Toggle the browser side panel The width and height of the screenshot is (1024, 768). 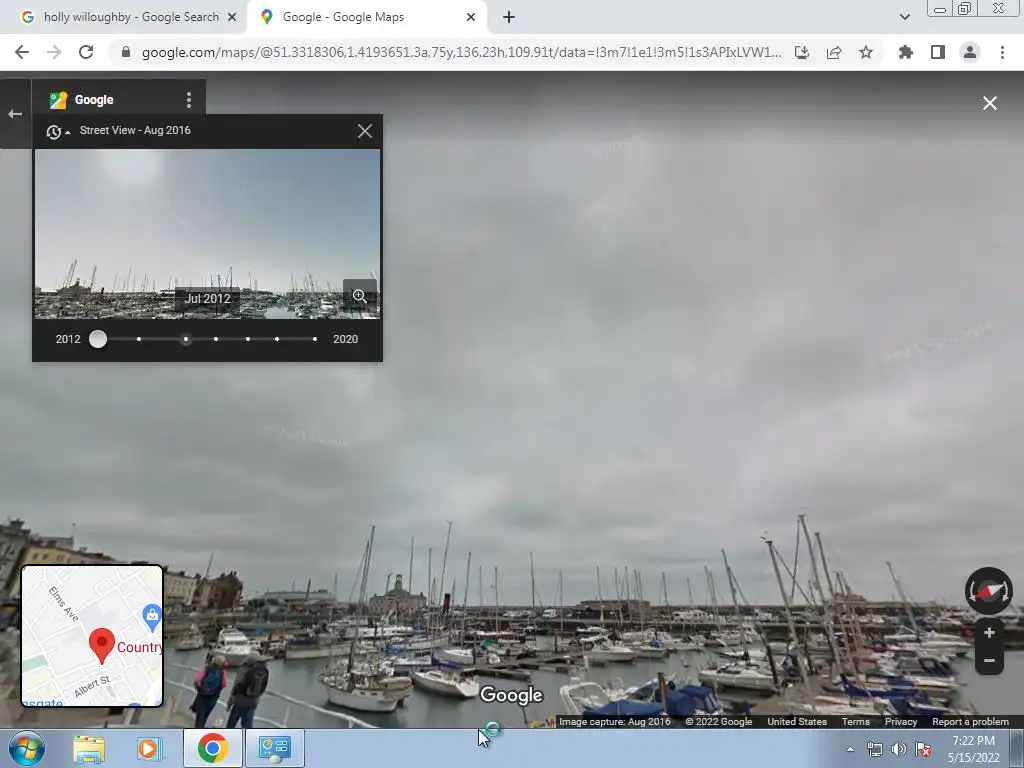pos(938,52)
